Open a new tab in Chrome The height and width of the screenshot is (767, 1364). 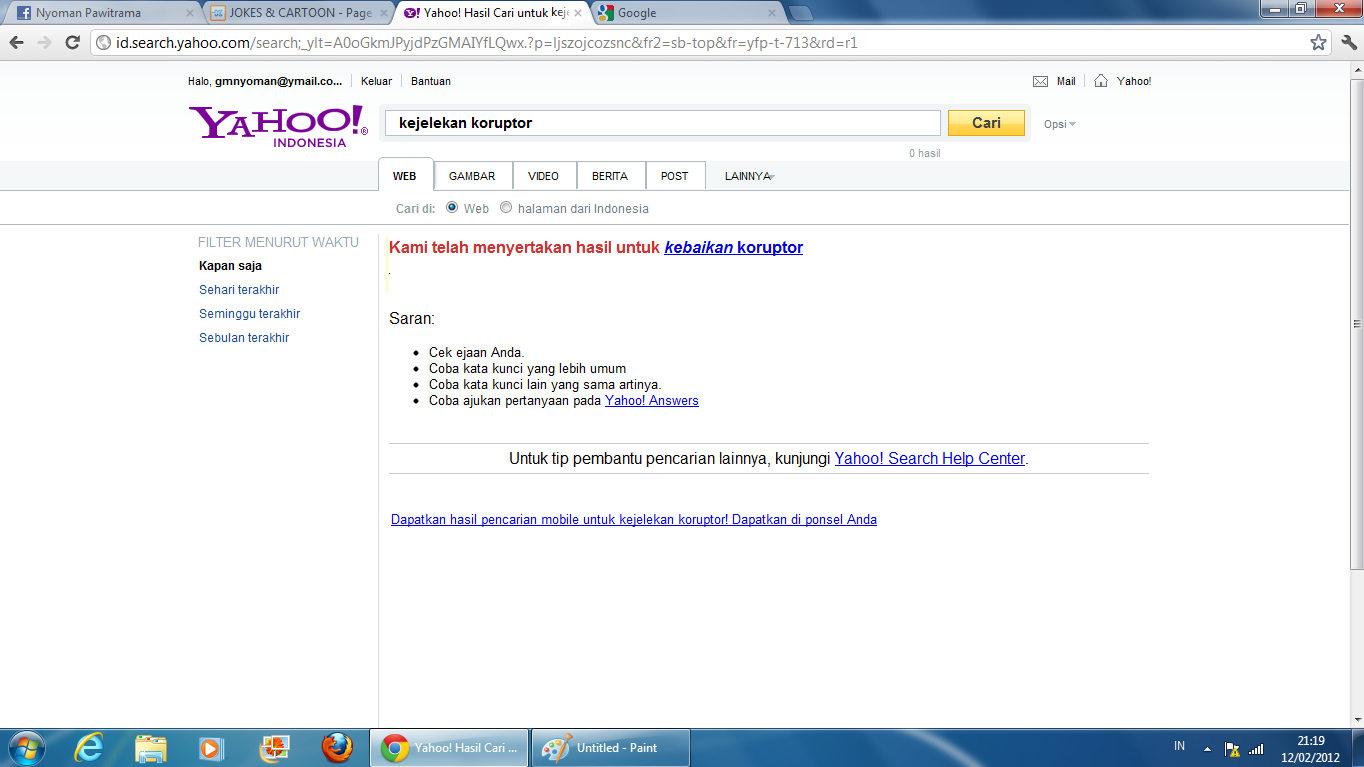801,13
